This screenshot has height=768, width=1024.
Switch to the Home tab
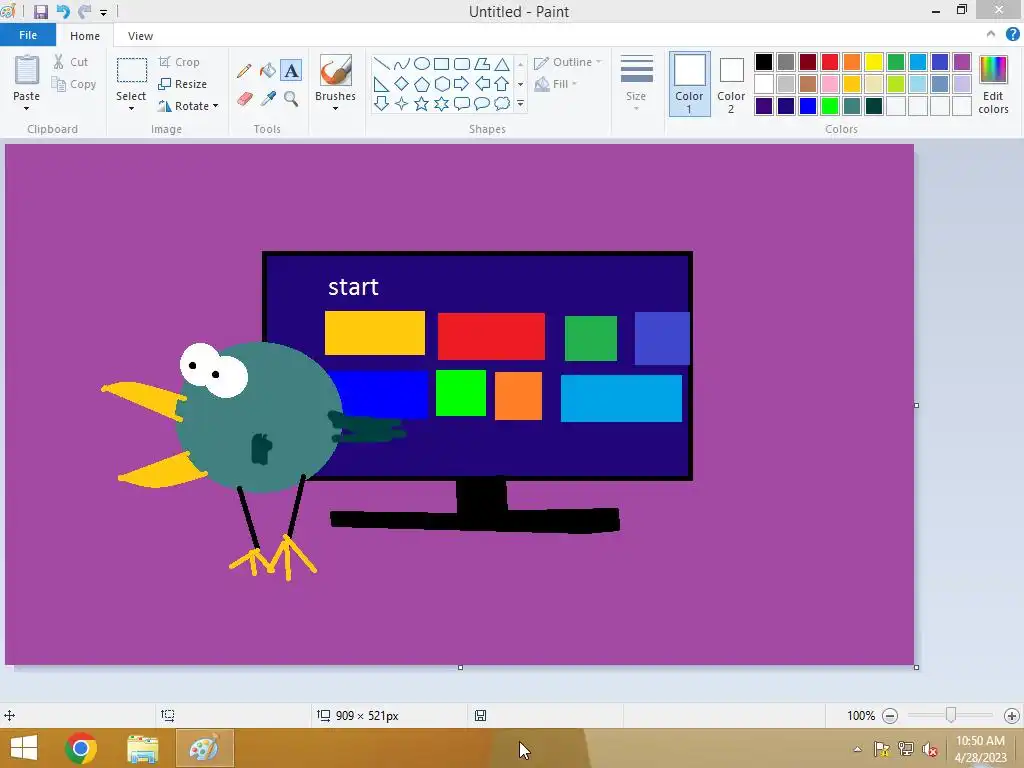85,36
